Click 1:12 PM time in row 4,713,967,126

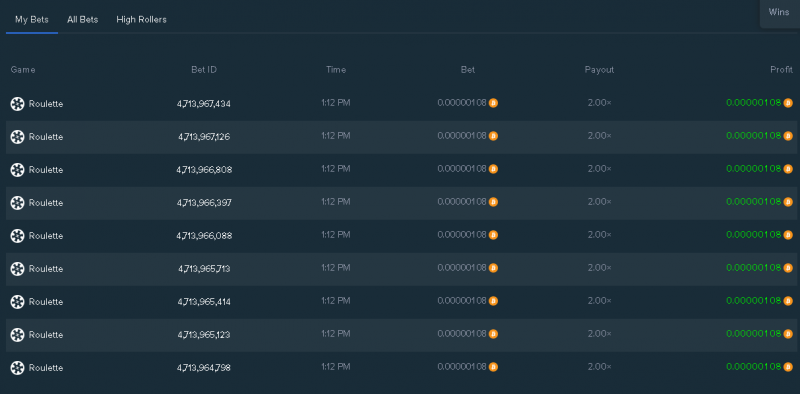coord(336,136)
